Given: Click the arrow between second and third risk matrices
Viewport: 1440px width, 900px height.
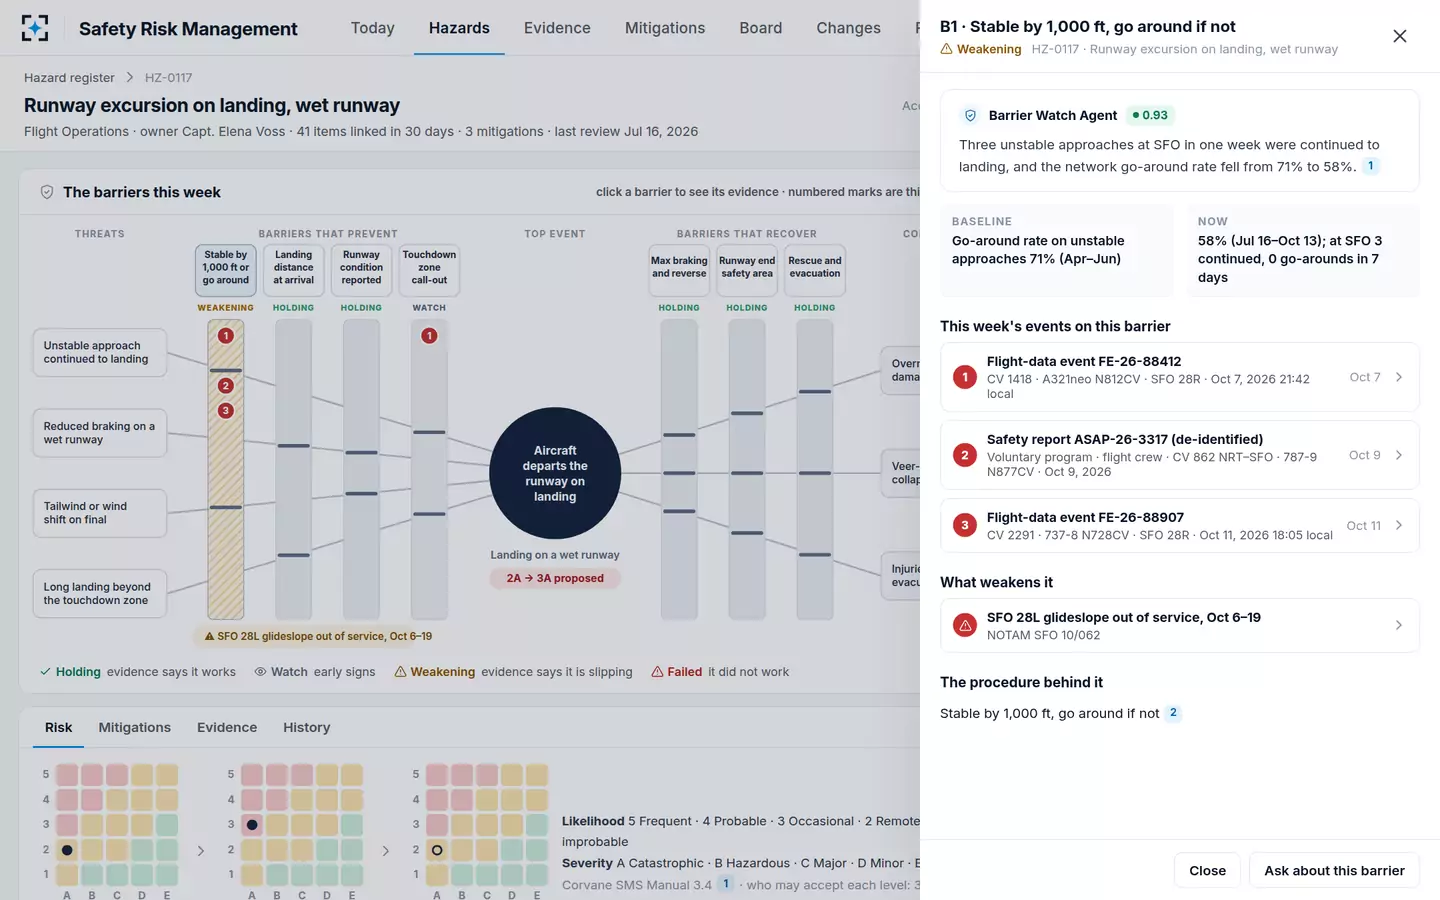Looking at the screenshot, I should [x=386, y=851].
